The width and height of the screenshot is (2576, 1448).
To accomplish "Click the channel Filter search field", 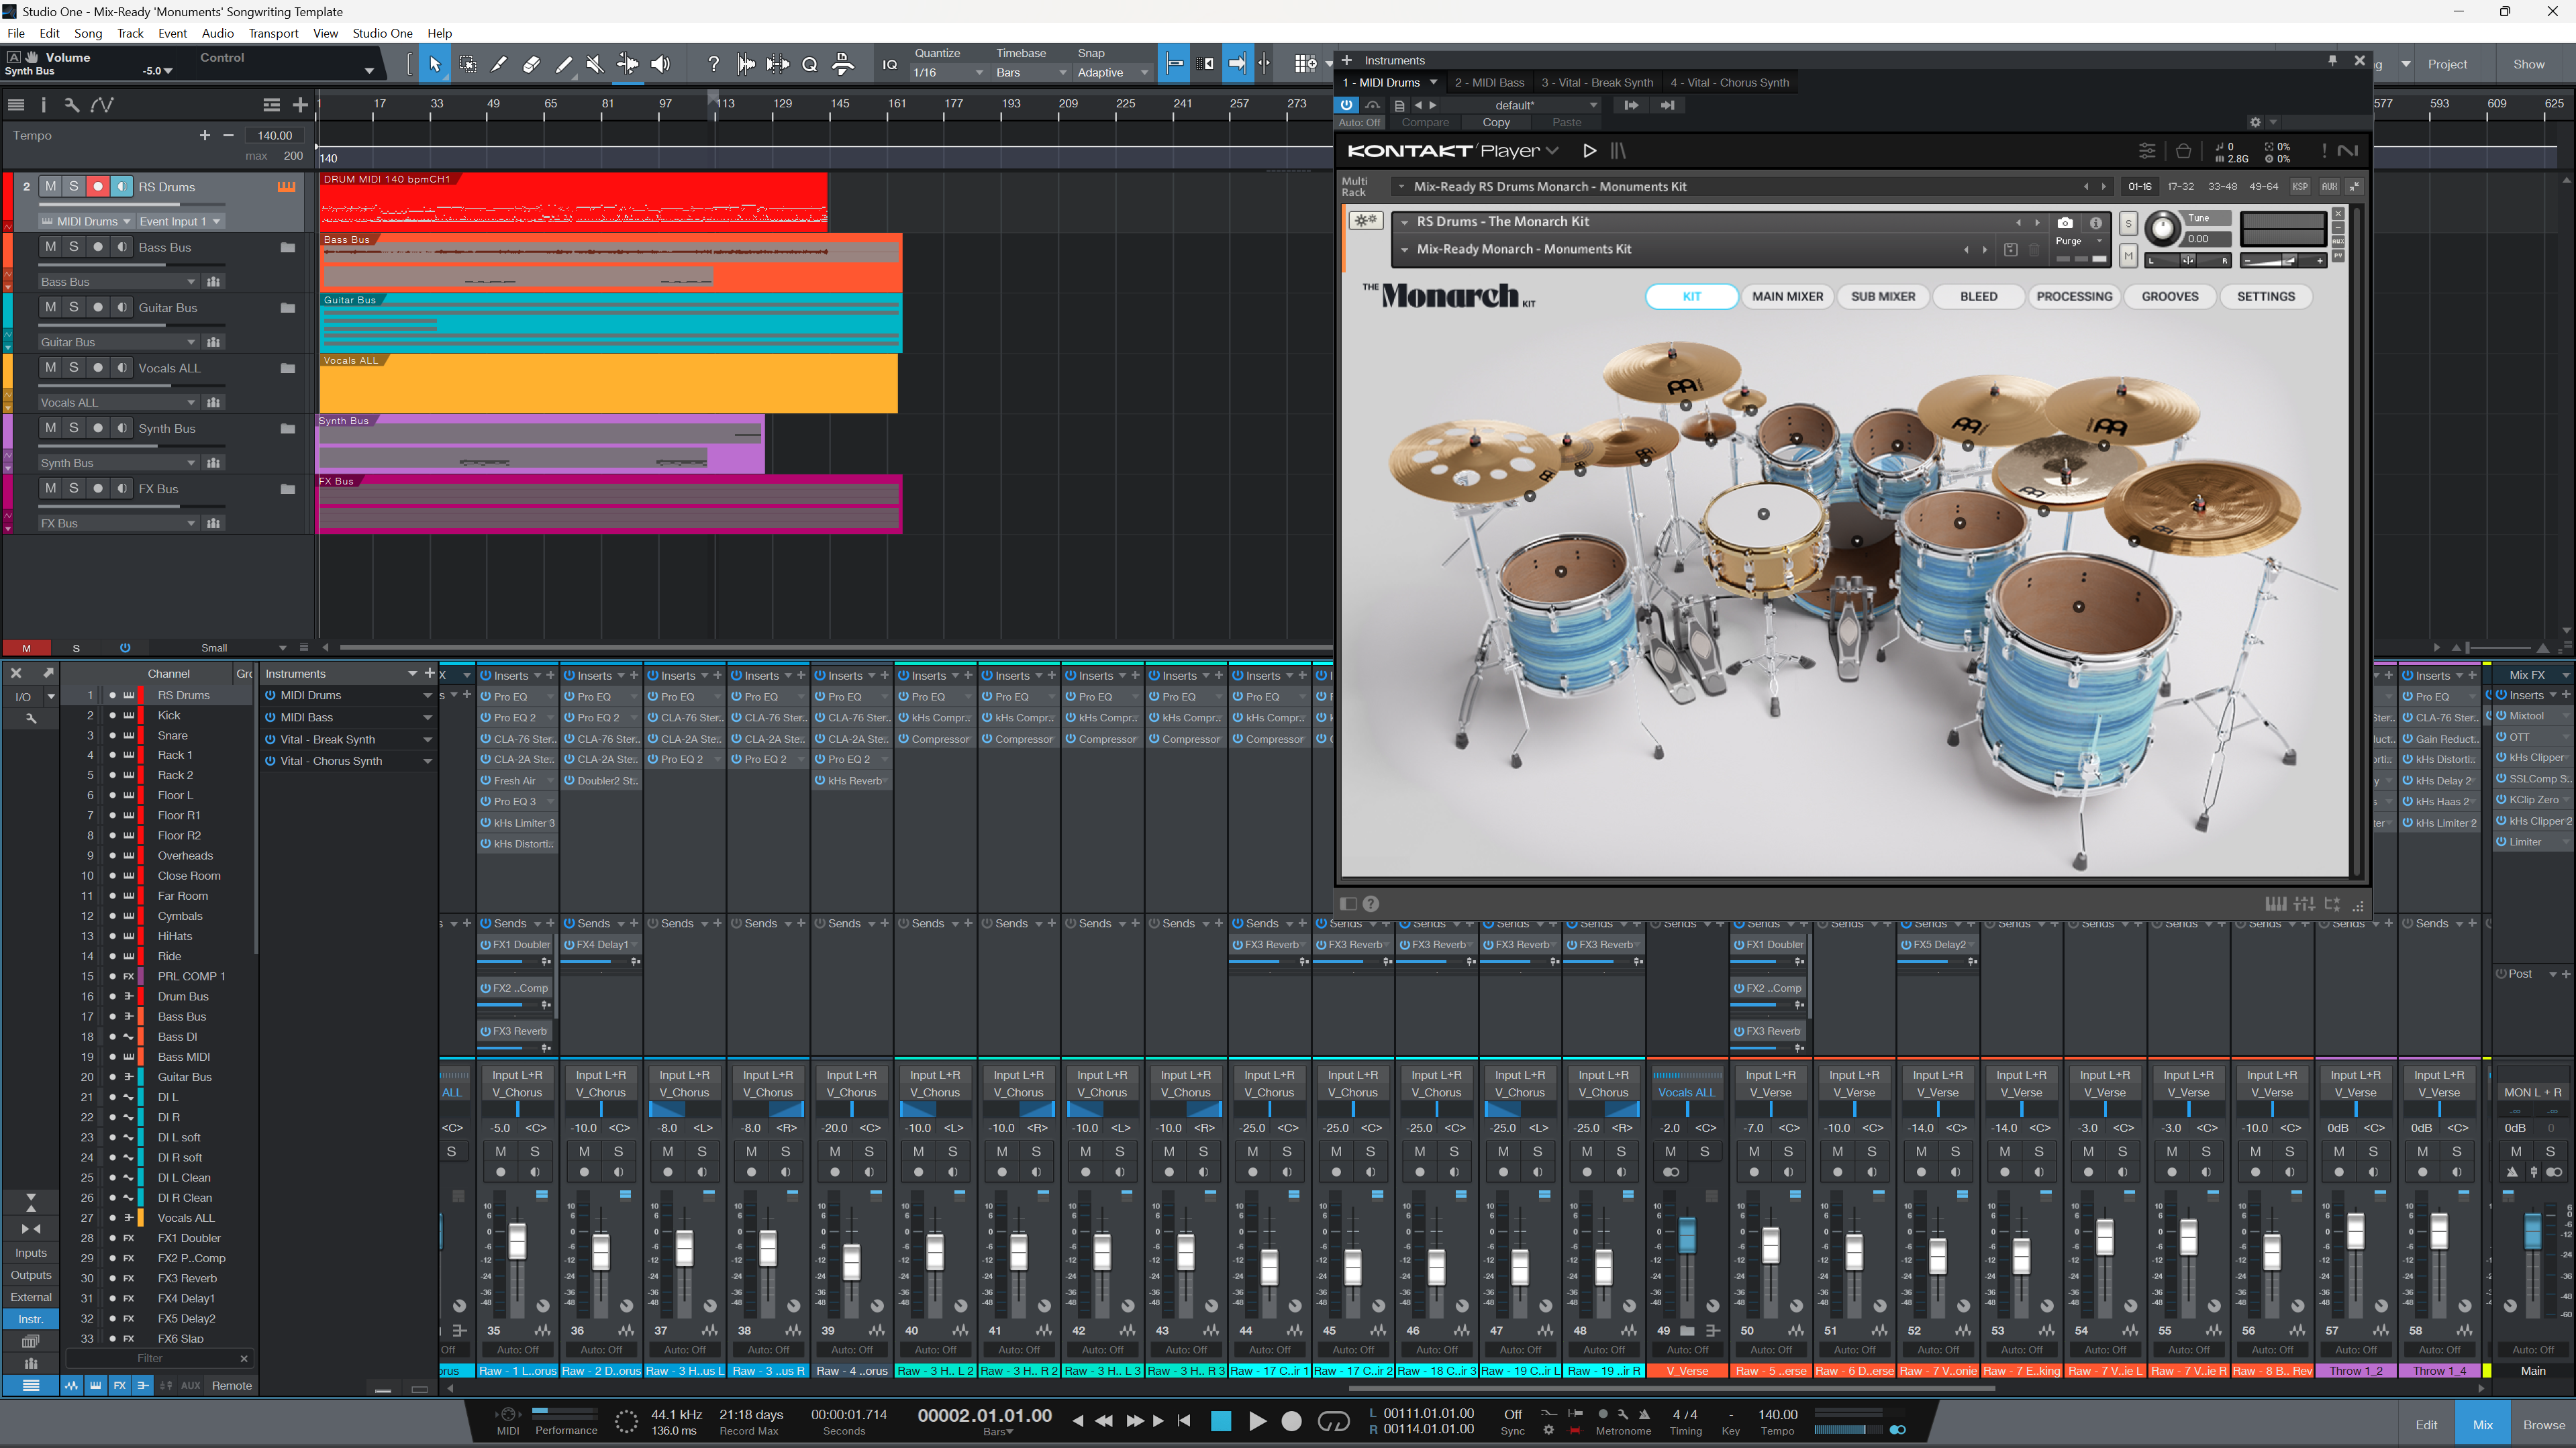I will [150, 1358].
